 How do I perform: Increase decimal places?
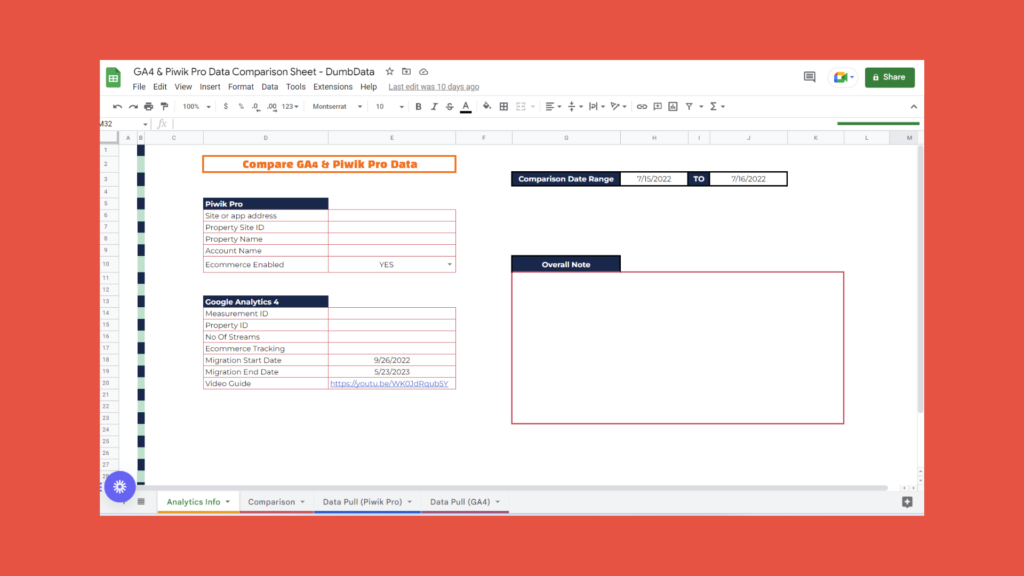[x=272, y=106]
